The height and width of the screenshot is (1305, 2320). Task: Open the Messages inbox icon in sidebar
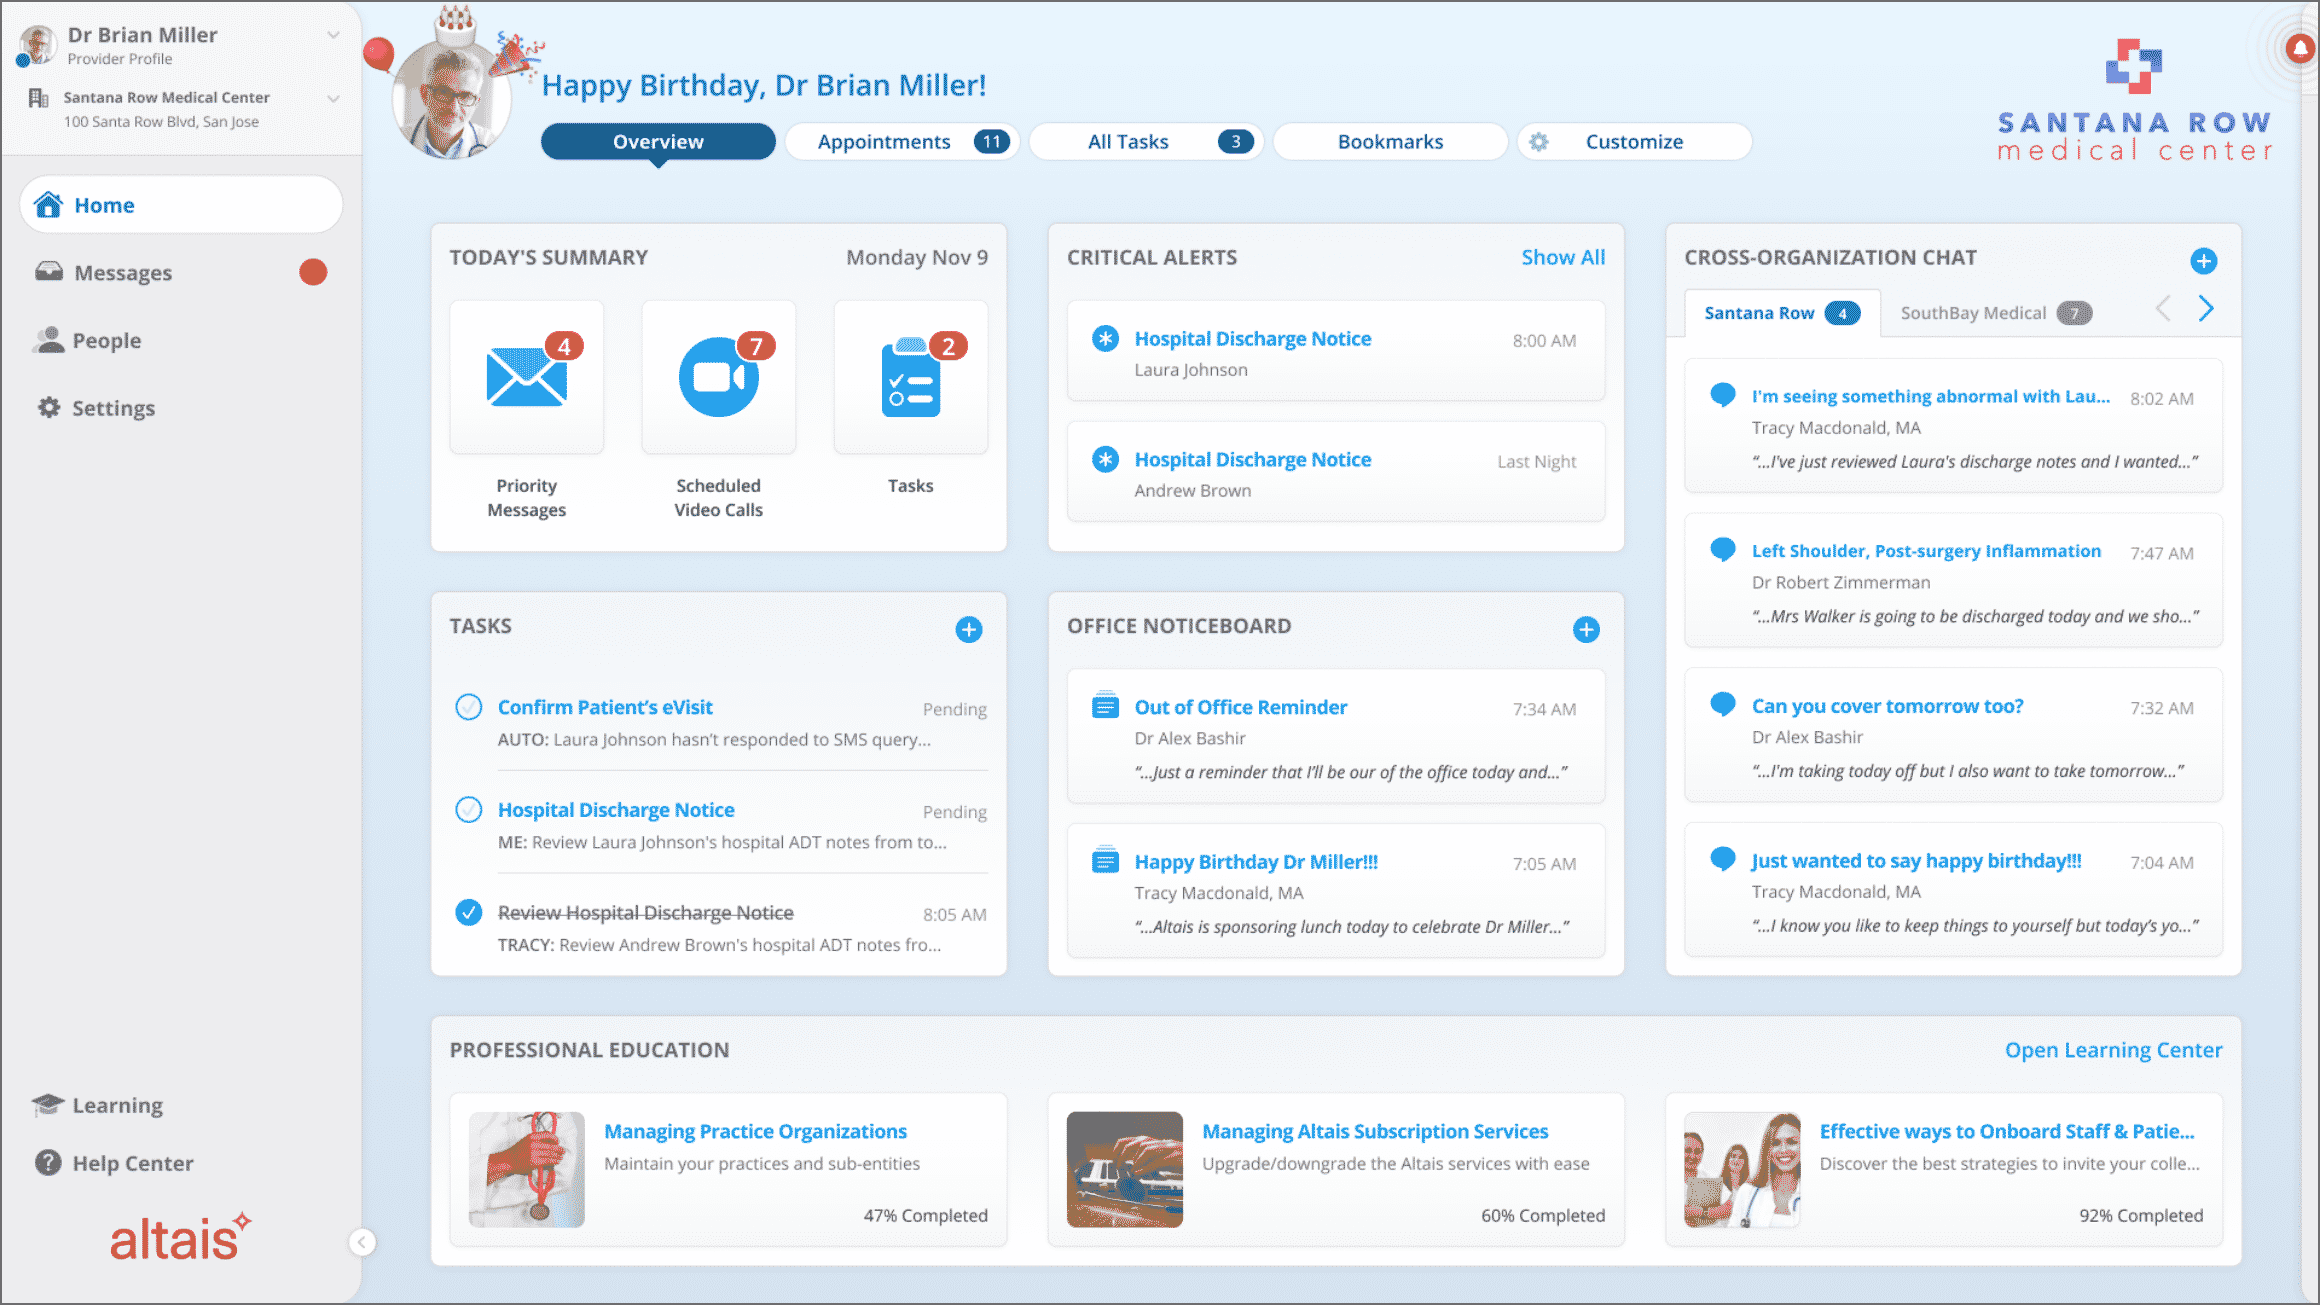point(49,272)
